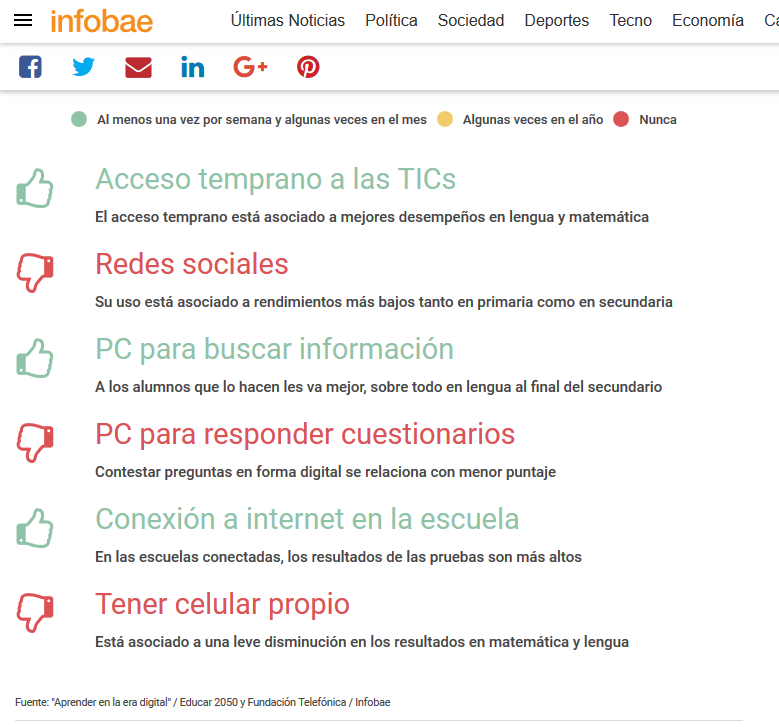Click the green legend dot
The width and height of the screenshot is (779, 727).
(79, 119)
